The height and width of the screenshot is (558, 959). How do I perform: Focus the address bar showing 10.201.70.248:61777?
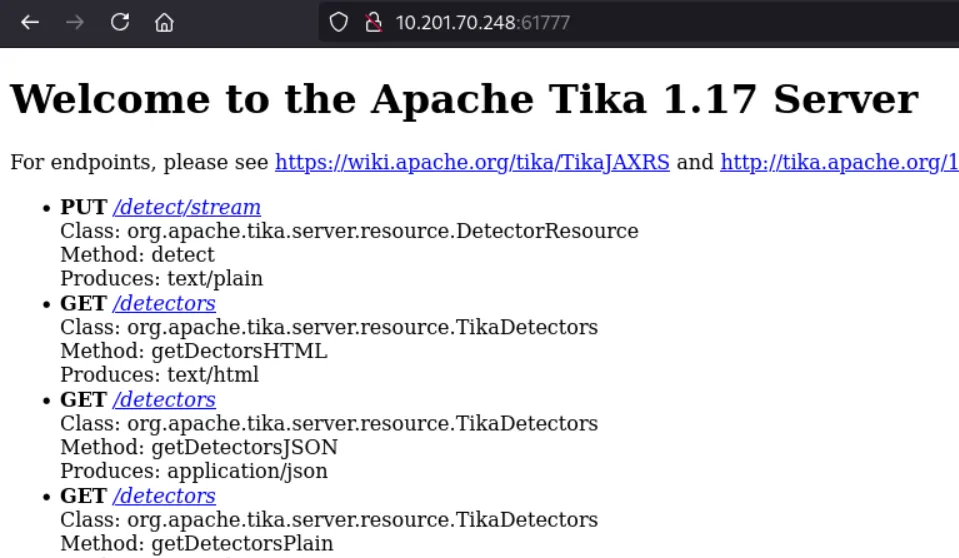(x=639, y=23)
